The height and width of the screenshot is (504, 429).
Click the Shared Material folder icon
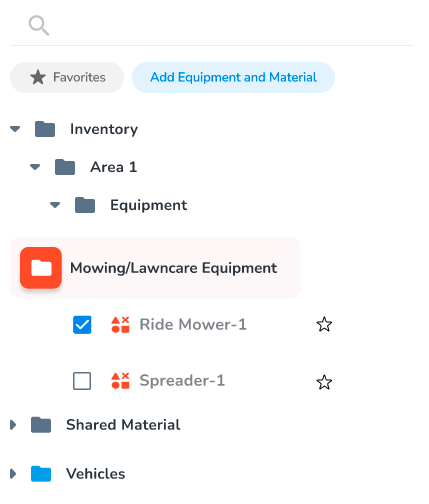click(41, 425)
